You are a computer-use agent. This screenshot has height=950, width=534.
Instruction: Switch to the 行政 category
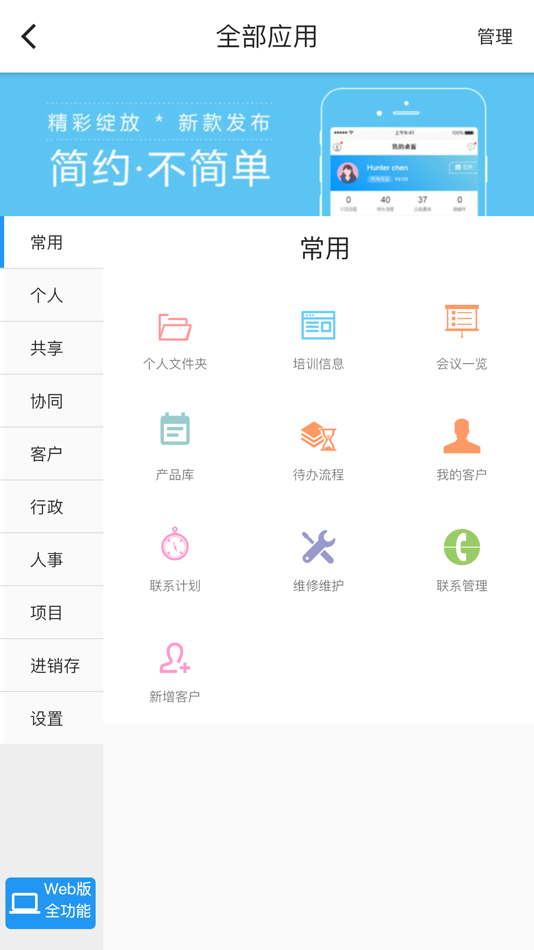[x=52, y=507]
